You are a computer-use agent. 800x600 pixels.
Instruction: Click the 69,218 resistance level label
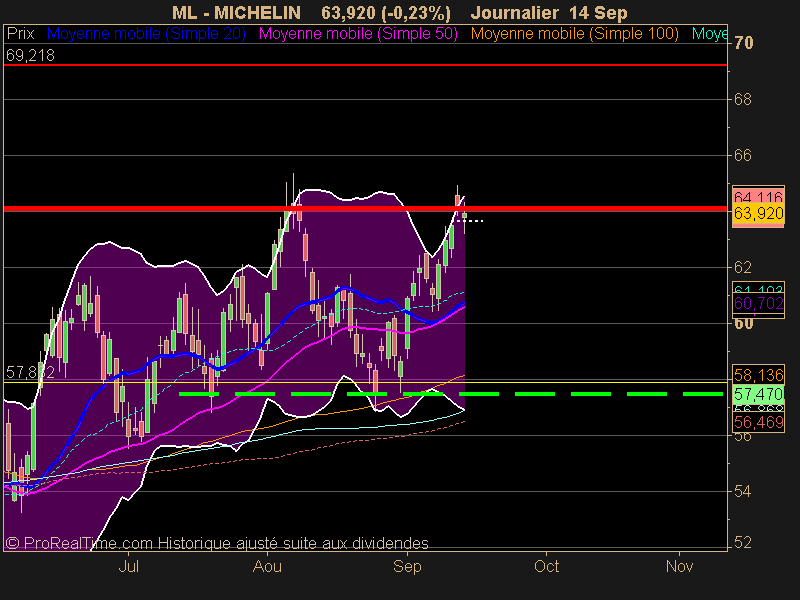(30, 55)
